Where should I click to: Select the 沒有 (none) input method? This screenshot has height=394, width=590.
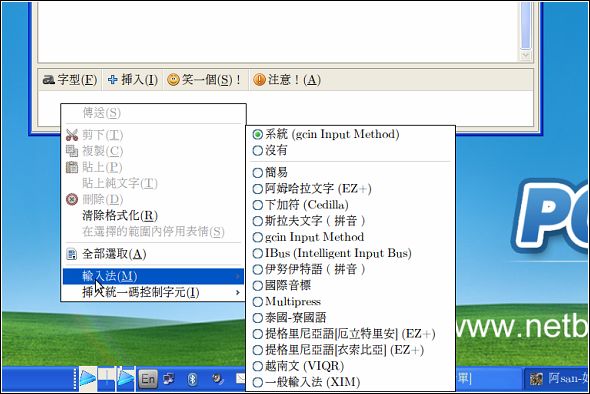point(350,151)
